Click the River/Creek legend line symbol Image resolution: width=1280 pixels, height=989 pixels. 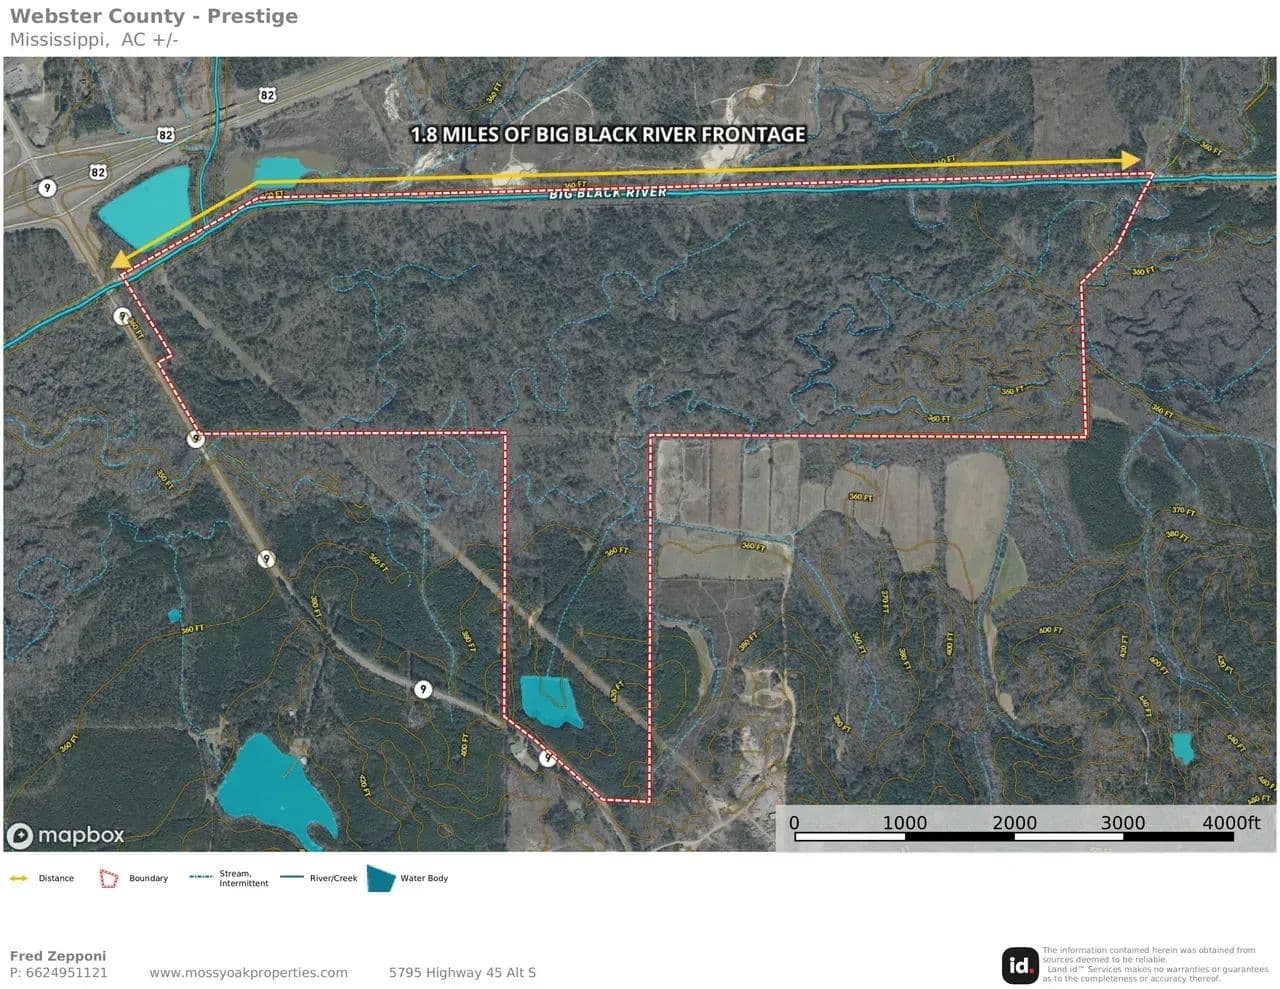pyautogui.click(x=292, y=878)
